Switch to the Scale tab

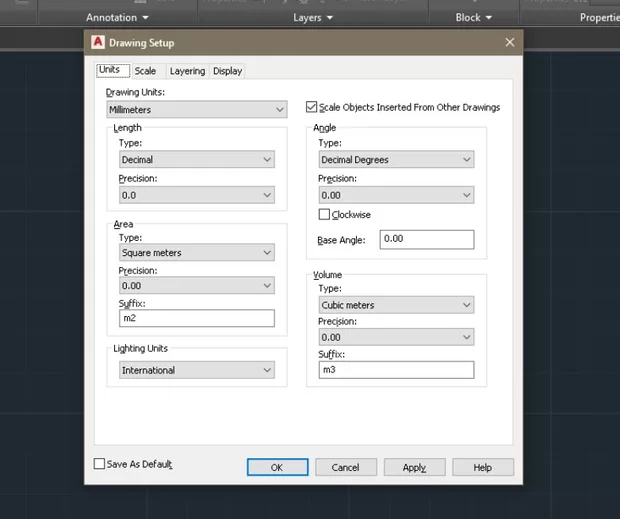[145, 71]
